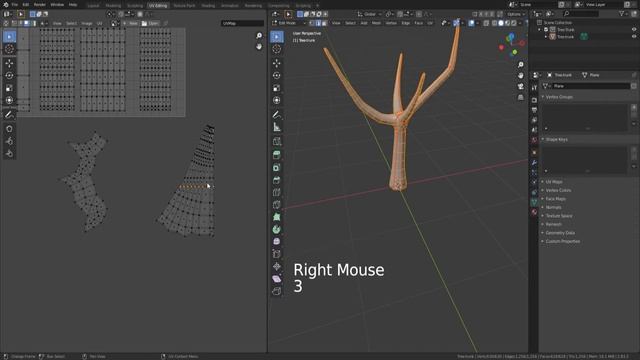Expand the UV Maps panel
This screenshot has height=360, width=640.
click(553, 182)
